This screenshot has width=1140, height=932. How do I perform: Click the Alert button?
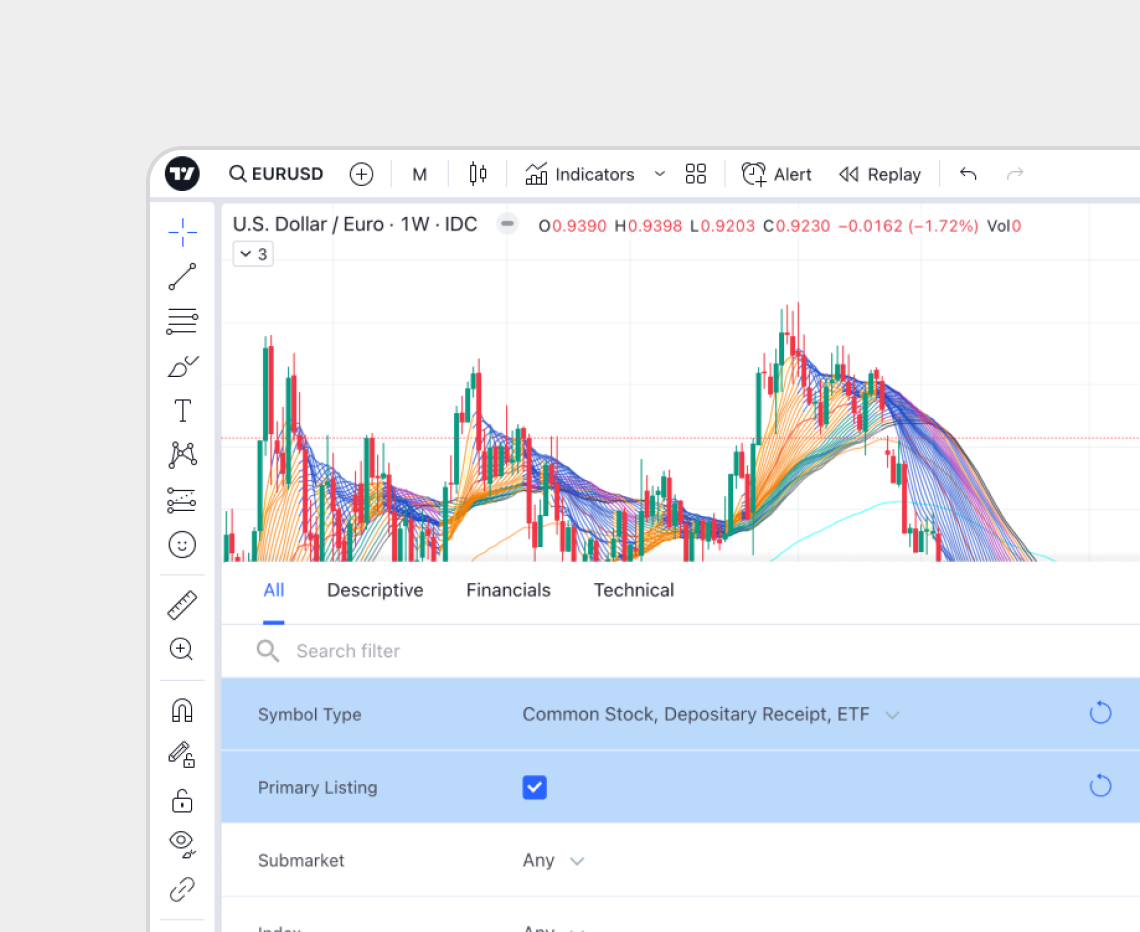(x=777, y=174)
